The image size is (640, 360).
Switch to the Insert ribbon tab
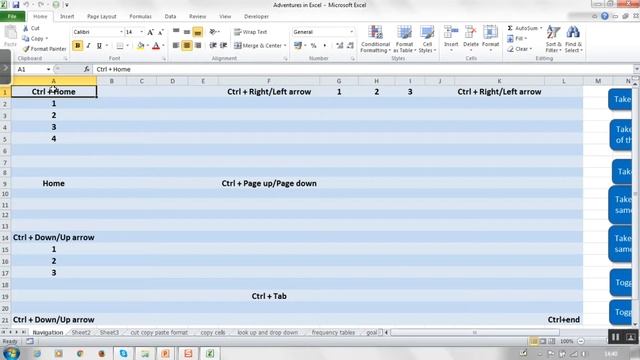(x=67, y=16)
